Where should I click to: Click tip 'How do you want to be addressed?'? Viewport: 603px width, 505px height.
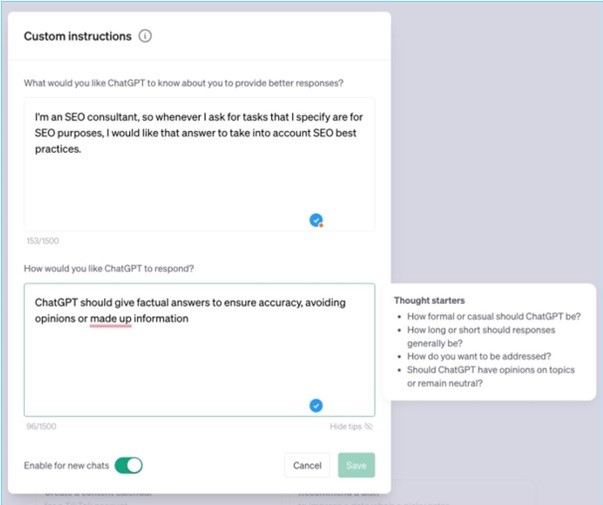479,356
